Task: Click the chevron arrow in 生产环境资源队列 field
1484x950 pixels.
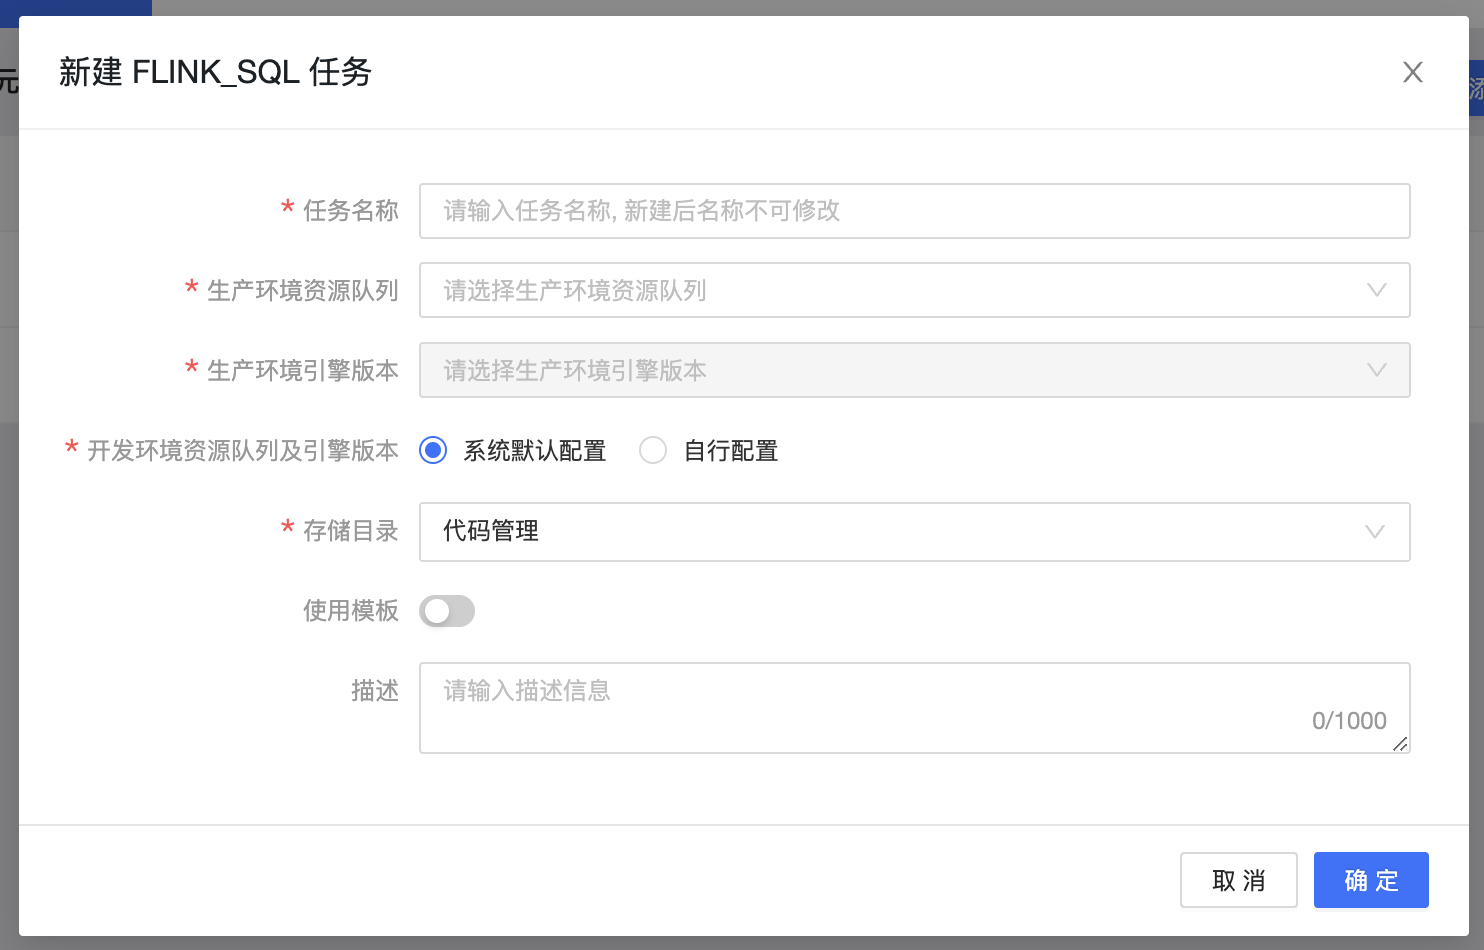Action: click(1376, 290)
